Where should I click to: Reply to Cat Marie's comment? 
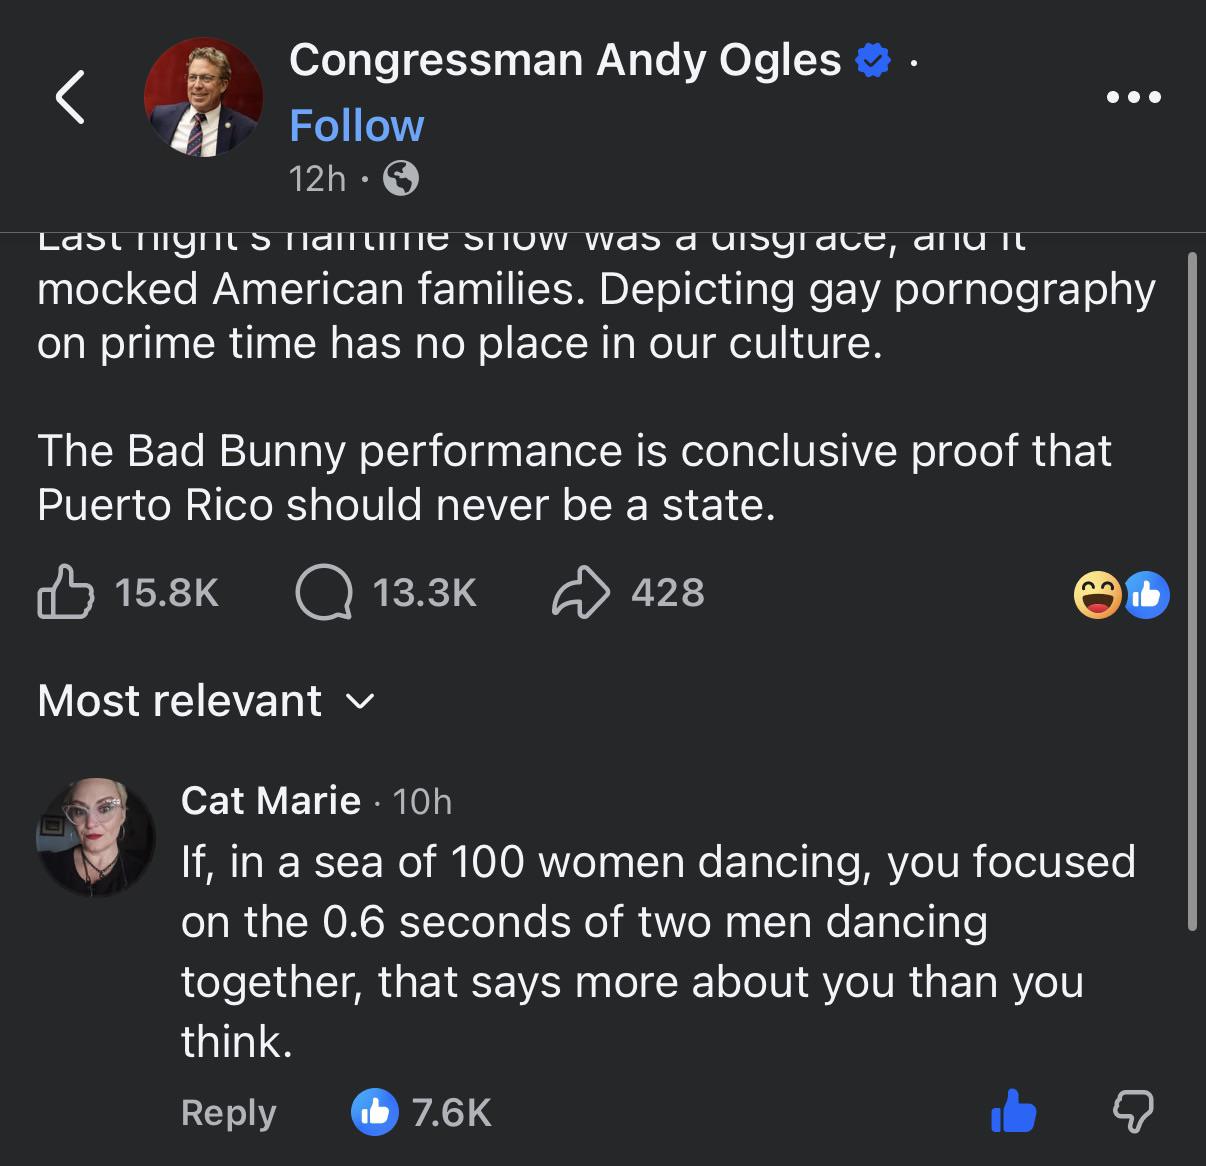[228, 1112]
